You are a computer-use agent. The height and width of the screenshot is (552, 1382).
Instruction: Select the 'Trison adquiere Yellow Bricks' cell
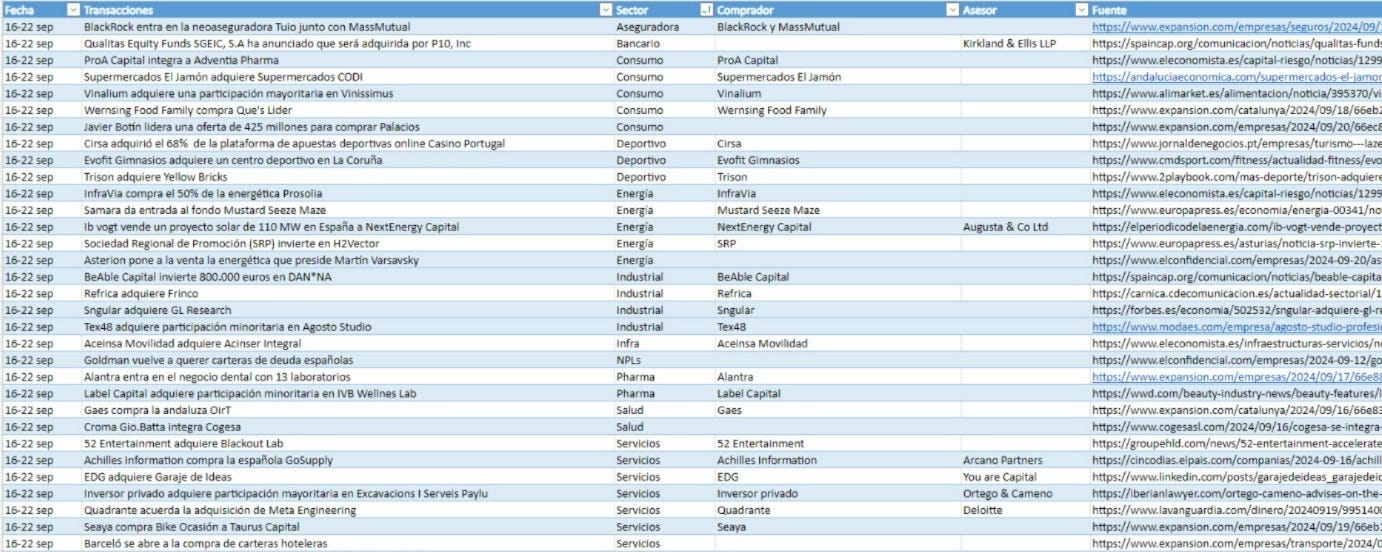point(347,177)
